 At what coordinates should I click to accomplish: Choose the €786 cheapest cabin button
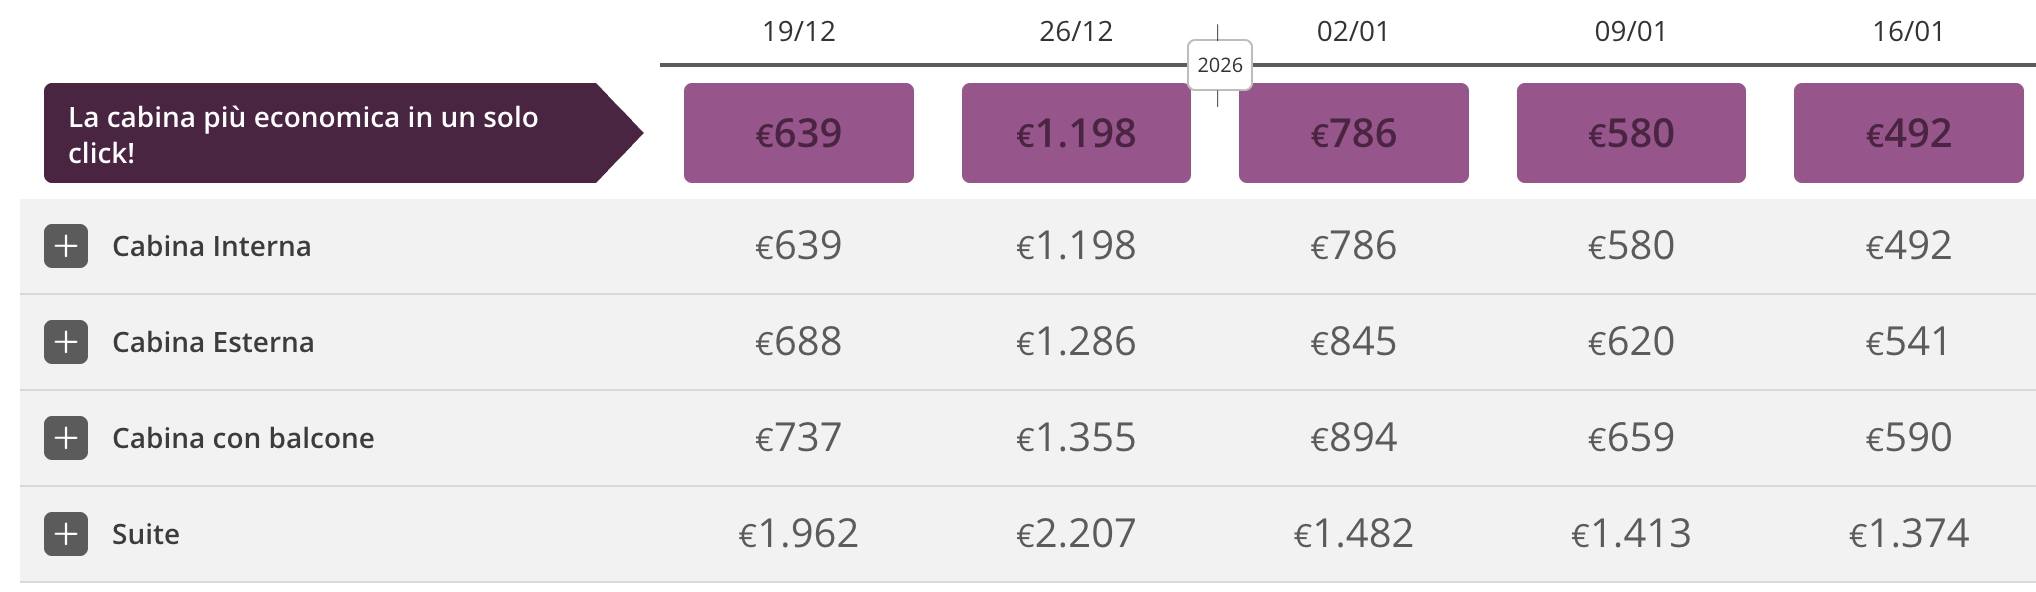[1353, 133]
